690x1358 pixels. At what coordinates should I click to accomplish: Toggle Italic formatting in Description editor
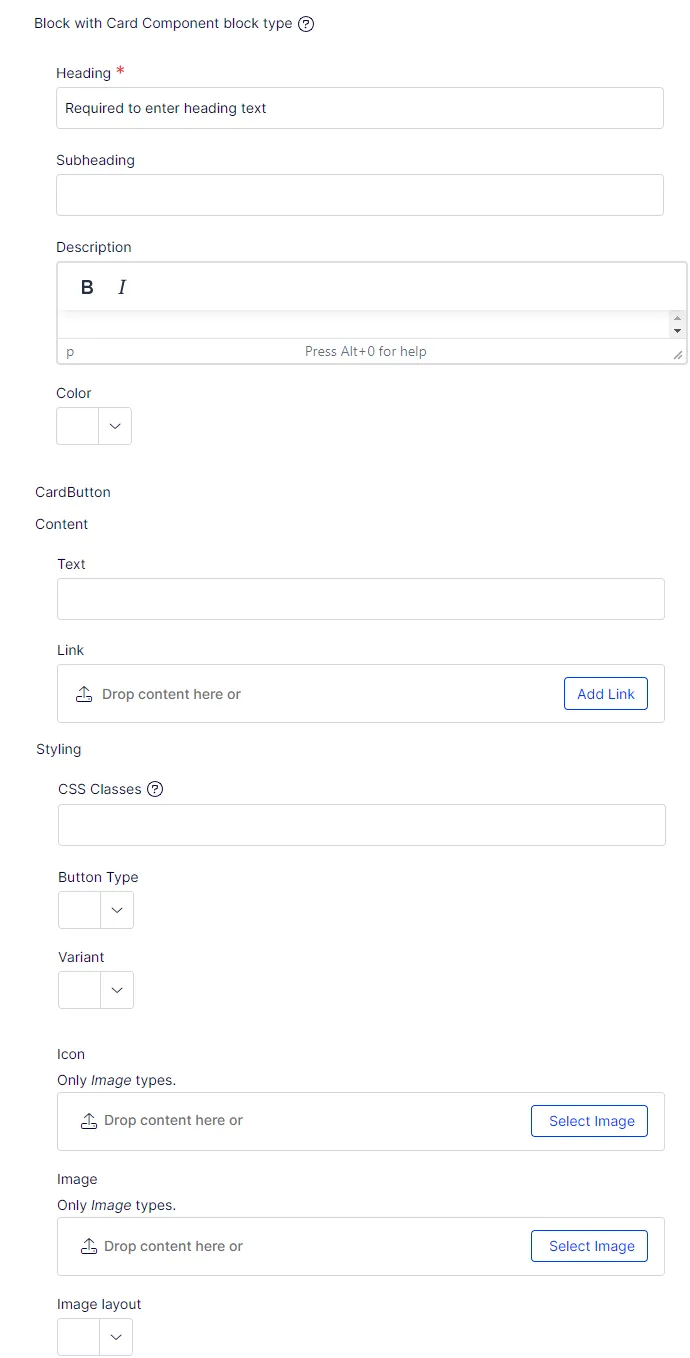[122, 287]
